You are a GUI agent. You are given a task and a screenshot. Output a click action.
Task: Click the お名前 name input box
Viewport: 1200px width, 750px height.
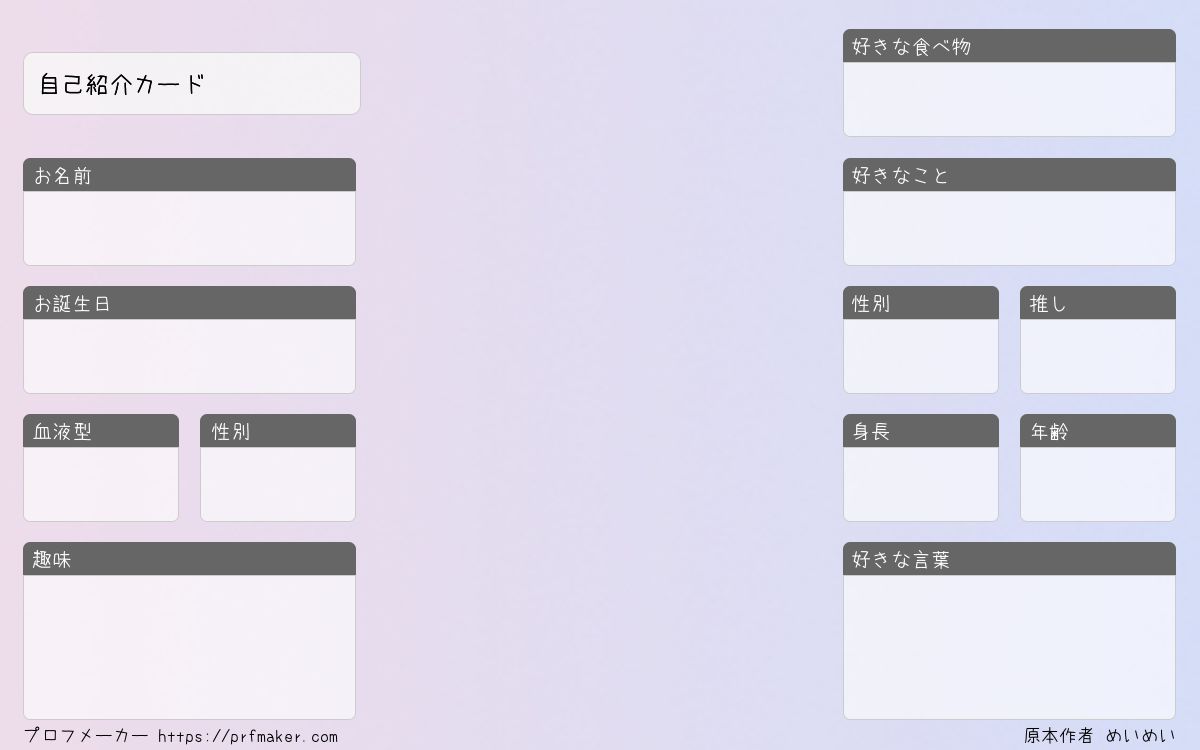coord(189,228)
